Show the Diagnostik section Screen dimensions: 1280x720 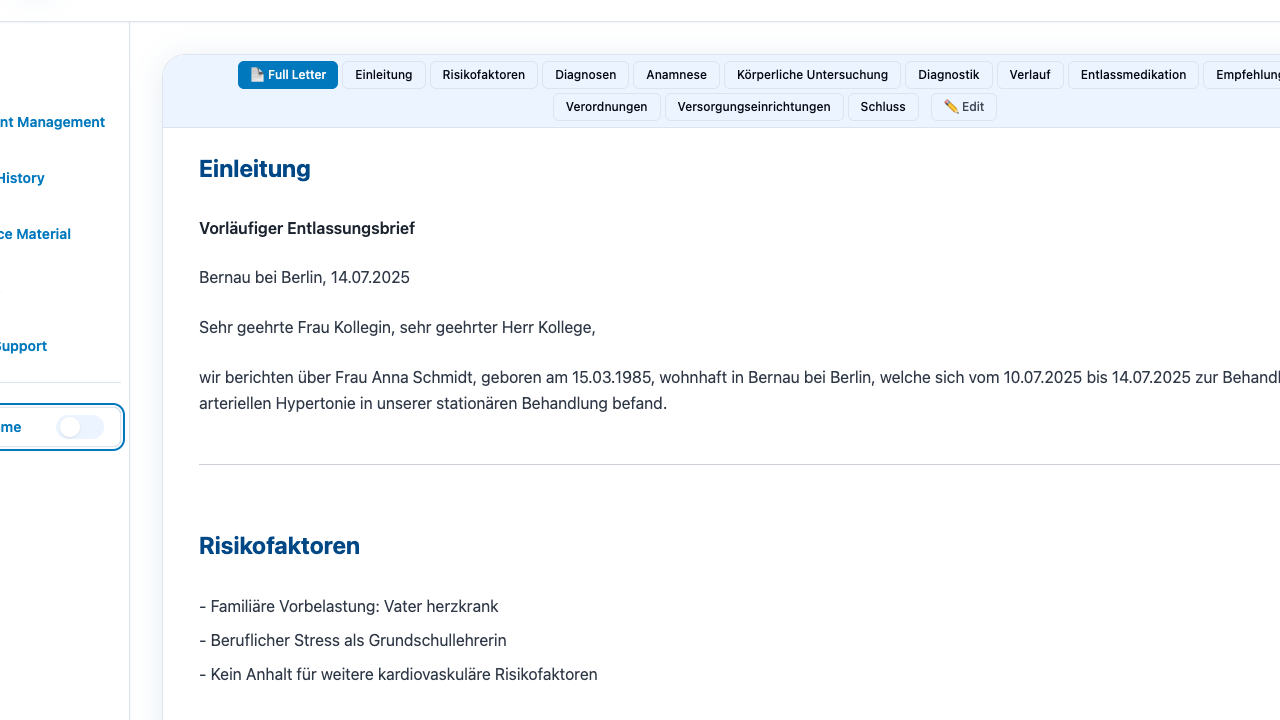click(x=948, y=75)
